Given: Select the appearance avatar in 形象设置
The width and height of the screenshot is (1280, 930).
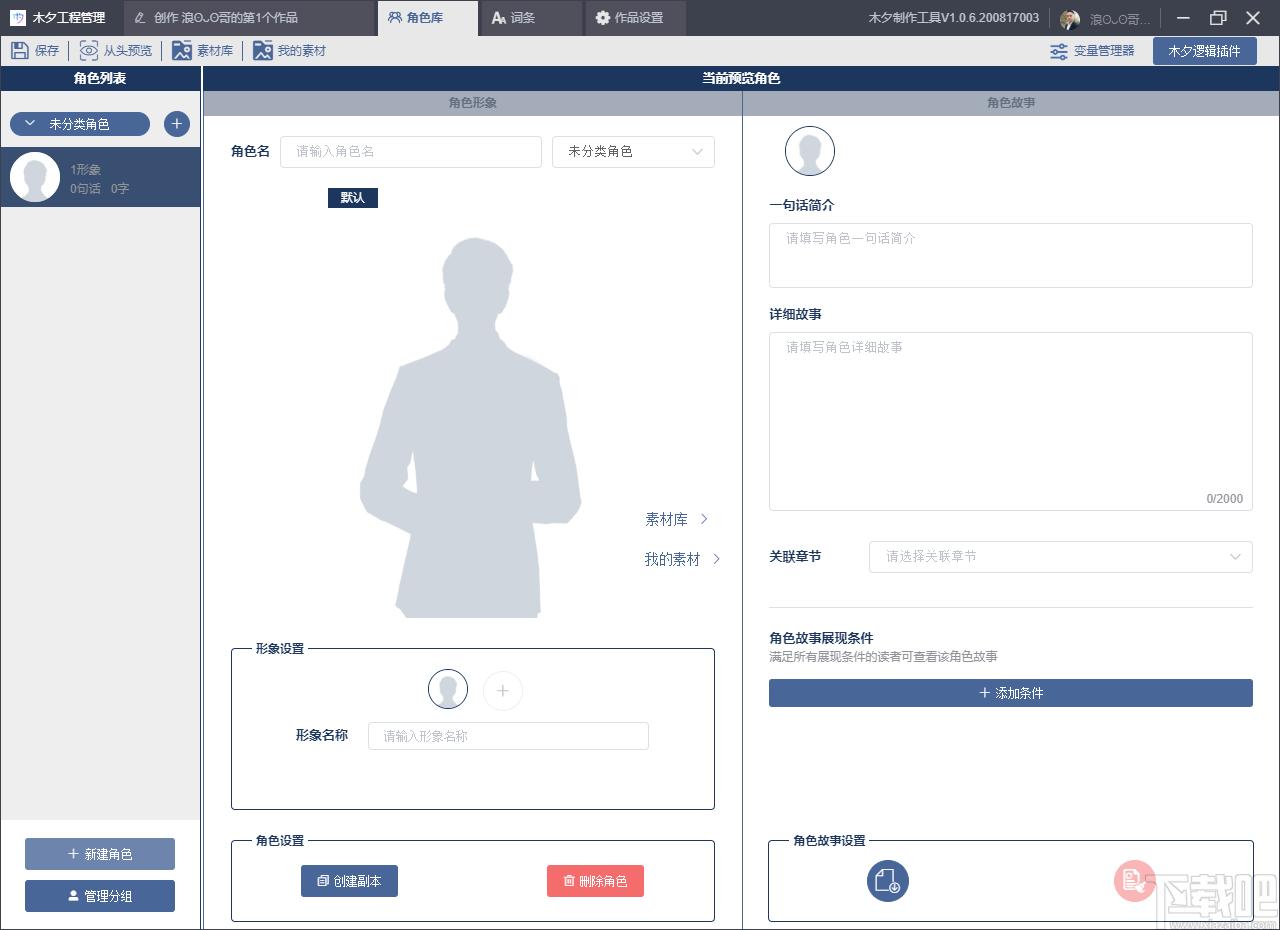Looking at the screenshot, I should [x=448, y=690].
